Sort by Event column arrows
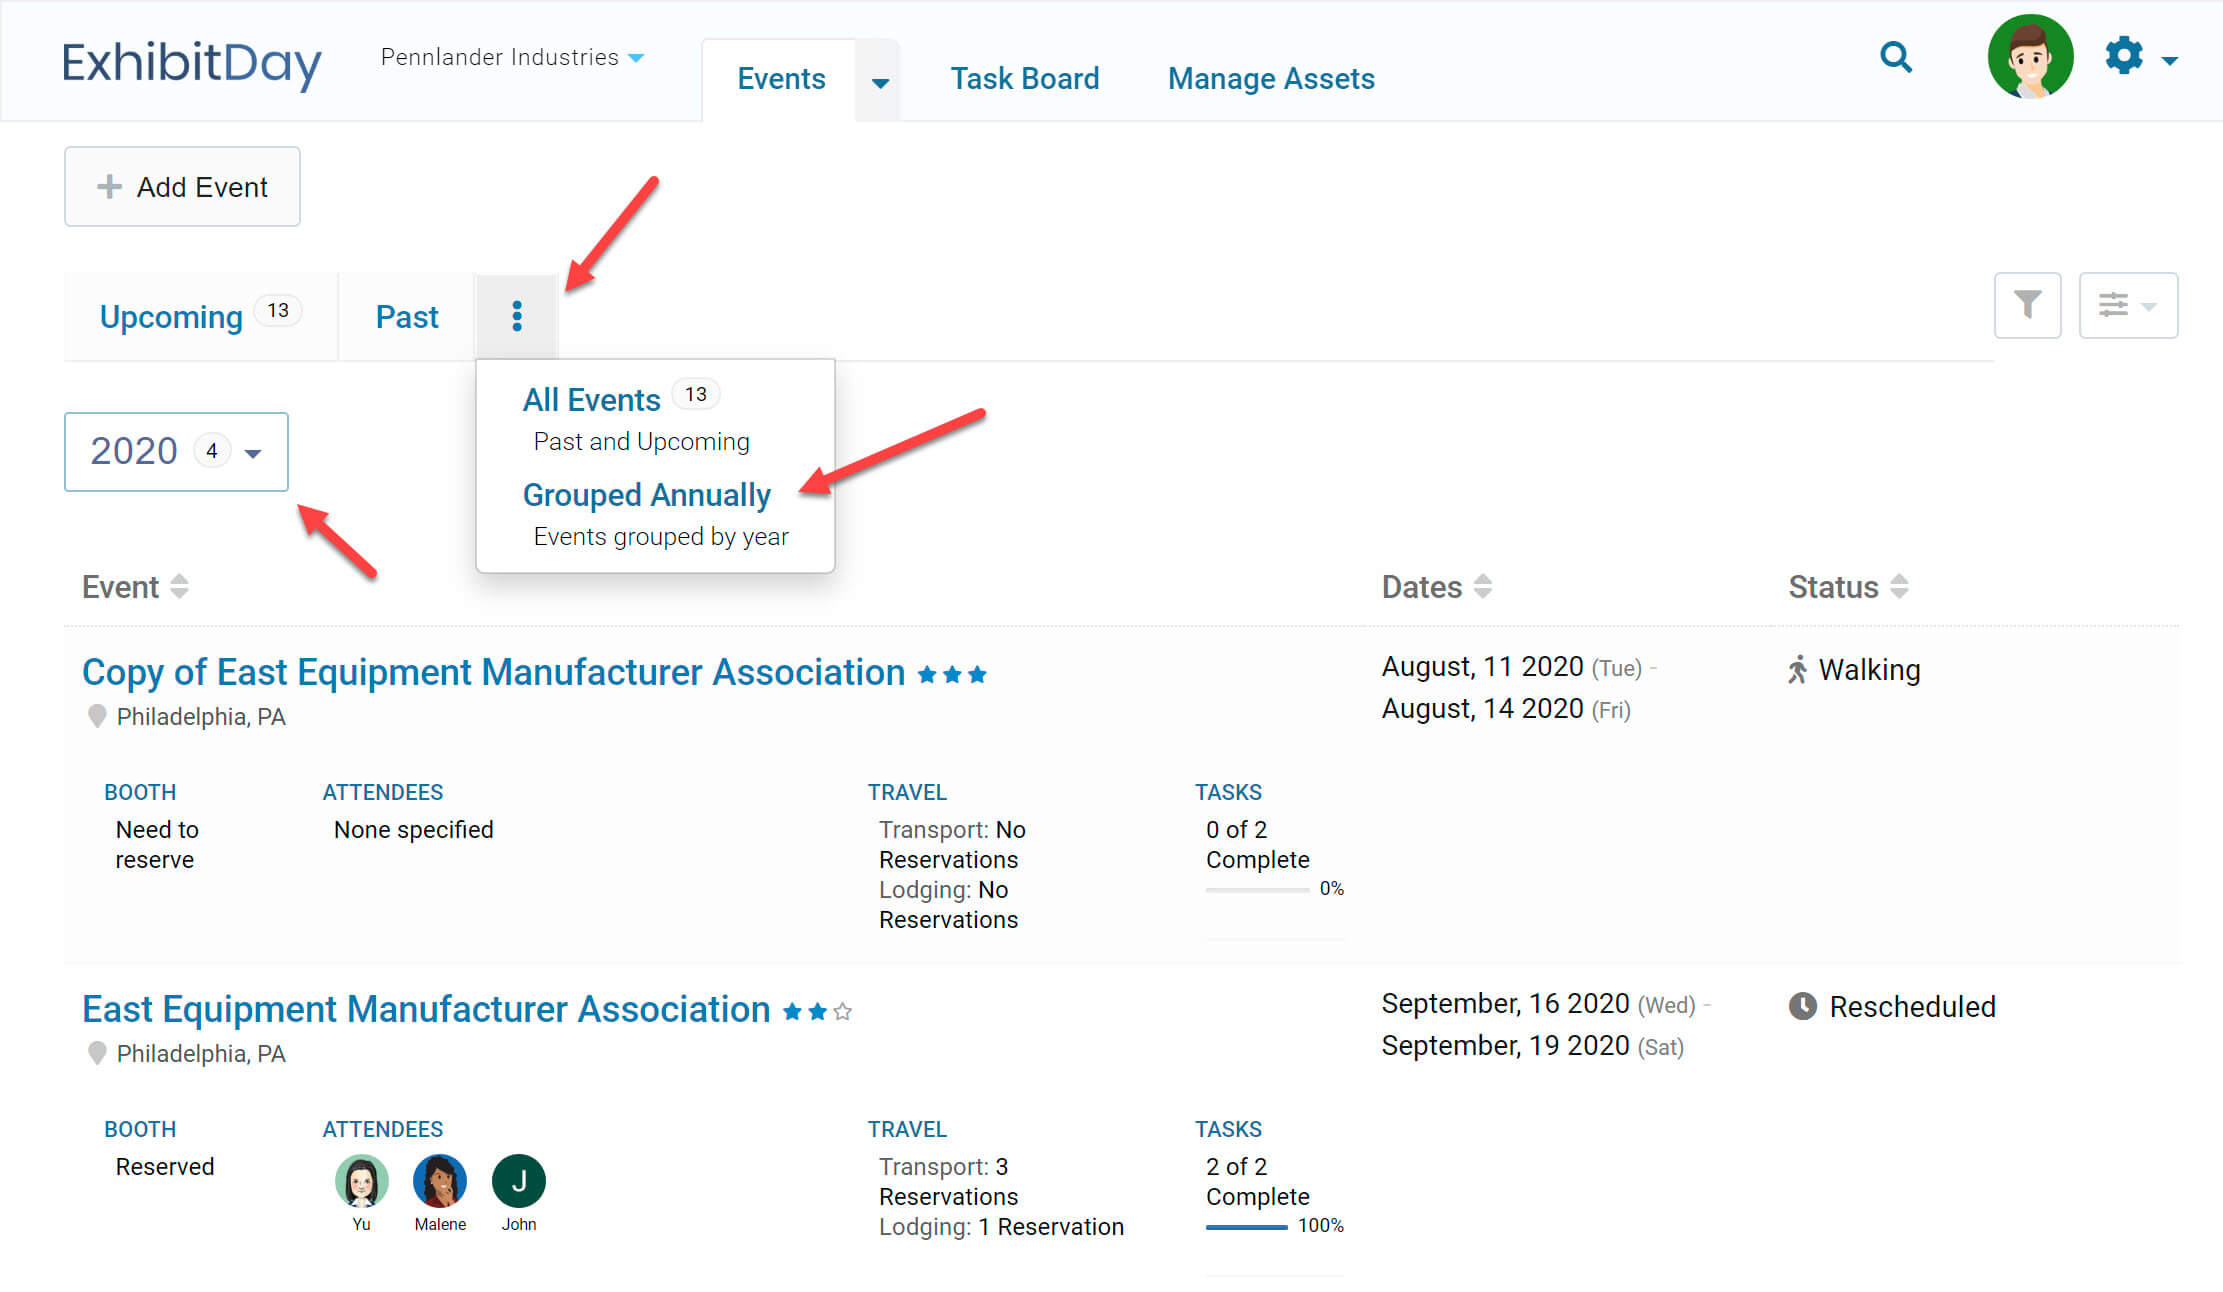2223x1292 pixels. 179,586
